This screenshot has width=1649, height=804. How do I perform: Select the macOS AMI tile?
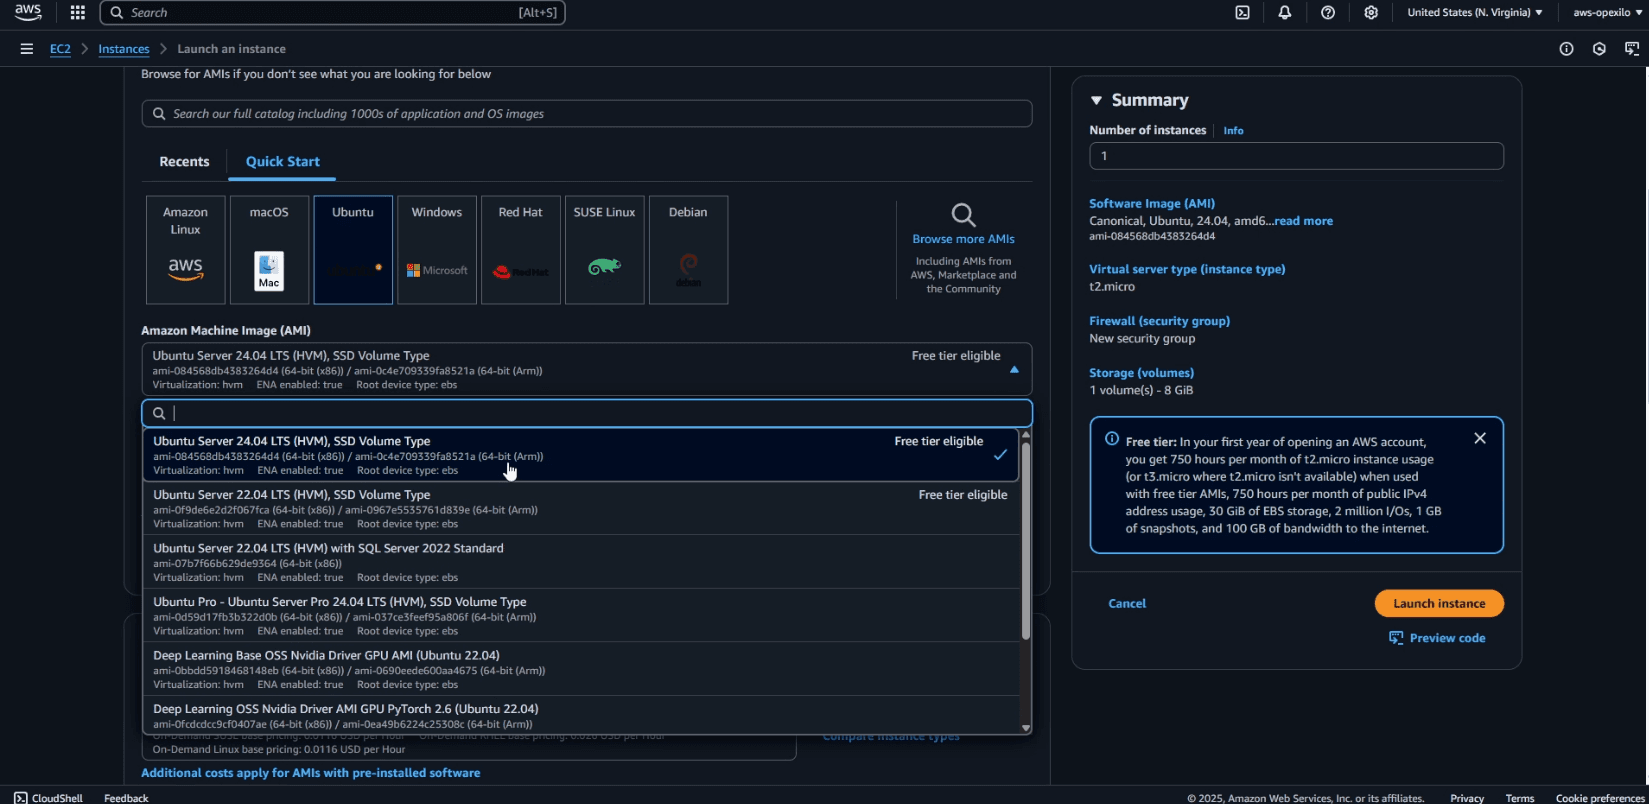(x=269, y=250)
